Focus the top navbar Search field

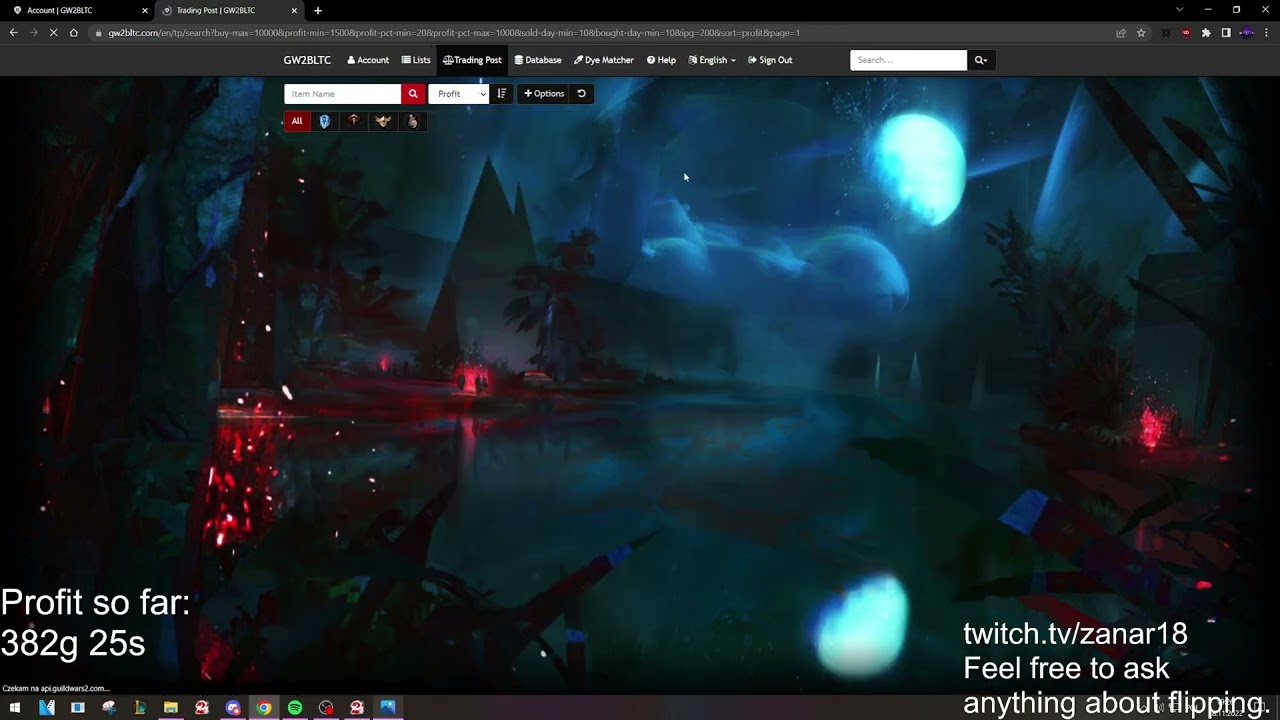click(x=909, y=60)
